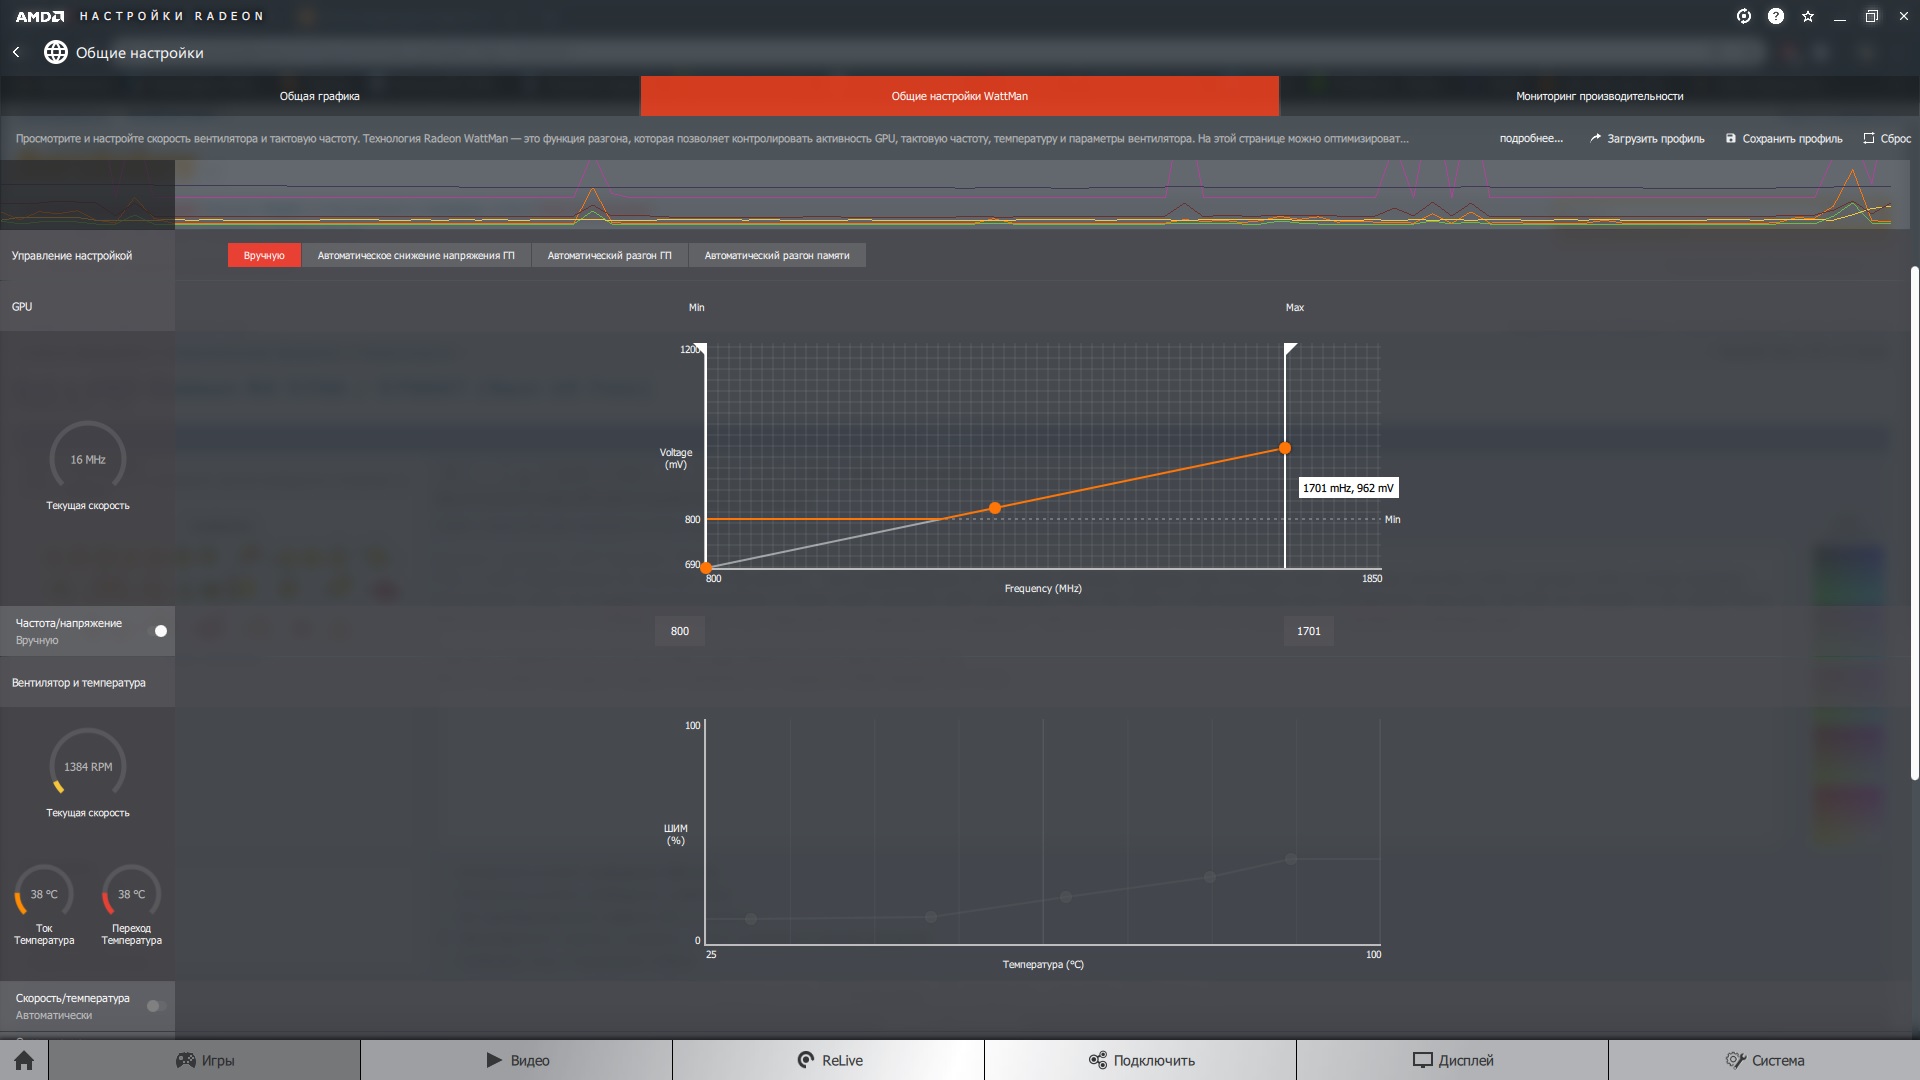The image size is (1920, 1080).
Task: Click Сохранить профиль button
Action: click(1784, 138)
